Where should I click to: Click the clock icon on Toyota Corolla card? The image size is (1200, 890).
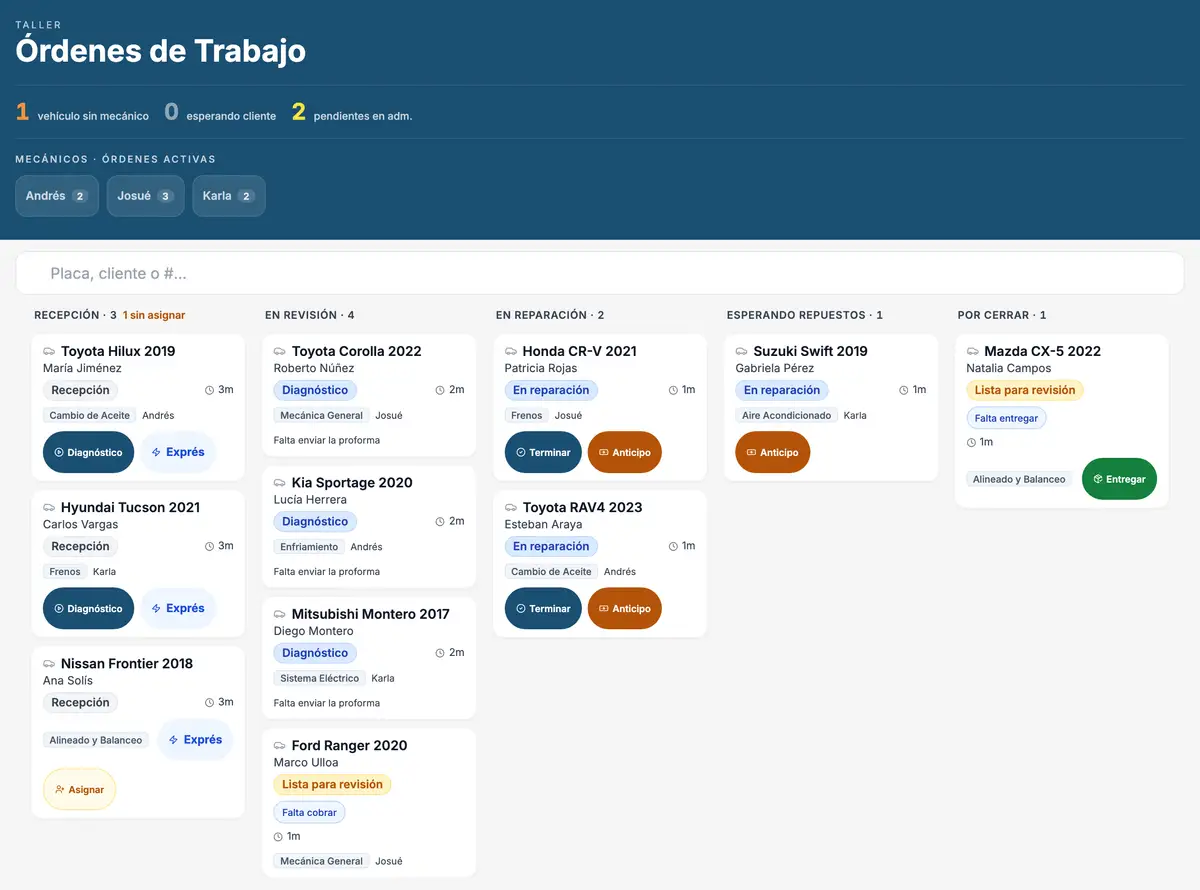point(440,390)
